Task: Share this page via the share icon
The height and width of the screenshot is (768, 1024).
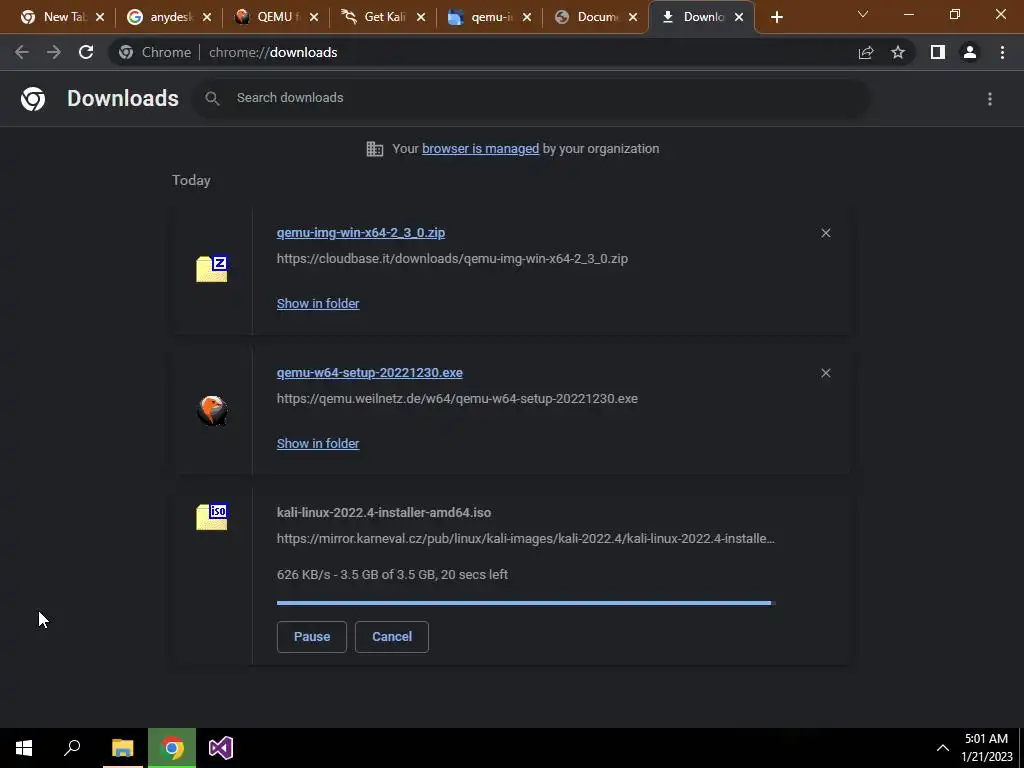Action: [x=866, y=52]
